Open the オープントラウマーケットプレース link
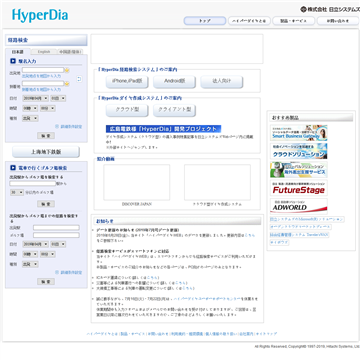The width and height of the screenshot is (360, 360). point(300,227)
